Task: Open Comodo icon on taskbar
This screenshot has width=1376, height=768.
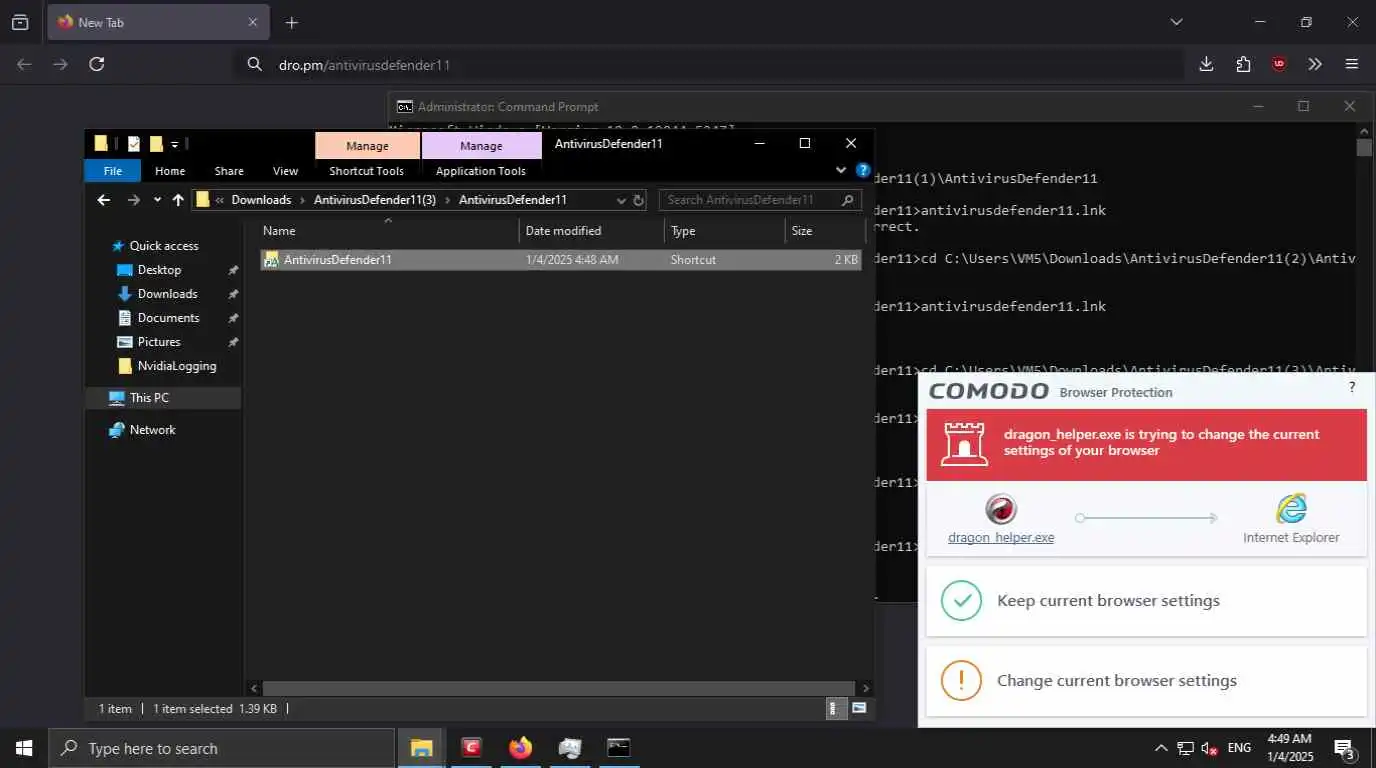Action: tap(471, 748)
